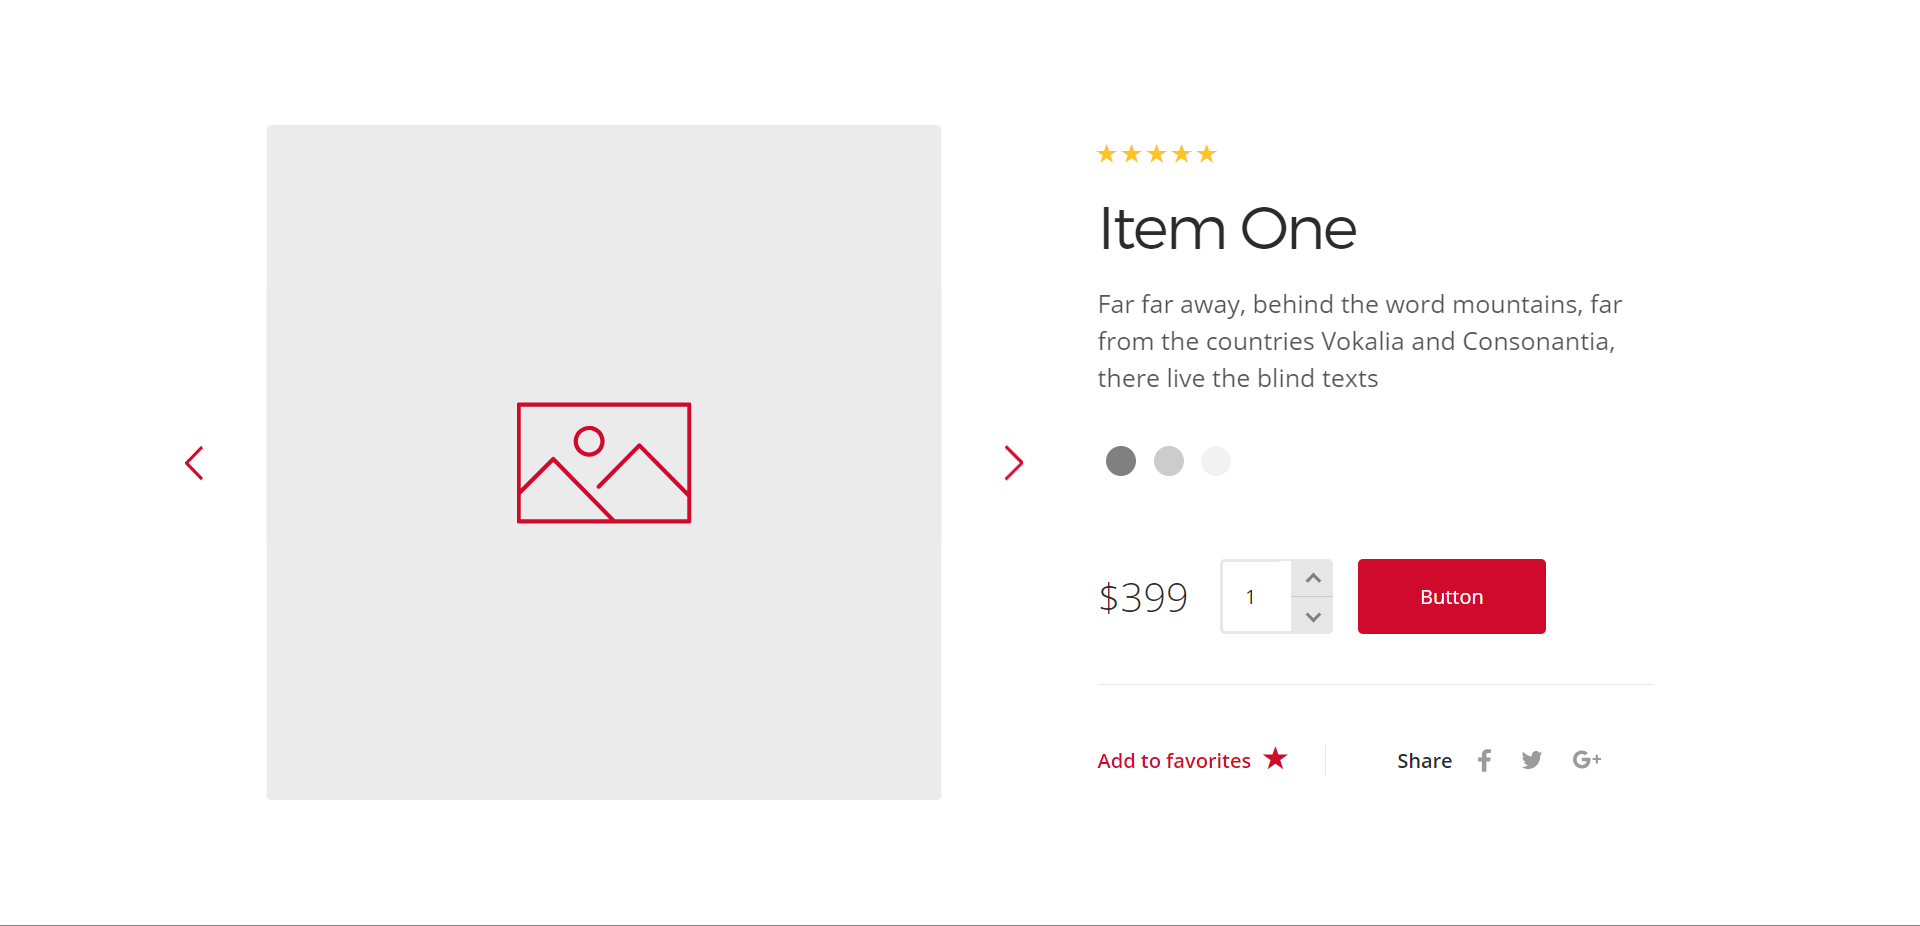Click the third yellow rating star
Viewport: 1920px width, 926px height.
(1156, 154)
